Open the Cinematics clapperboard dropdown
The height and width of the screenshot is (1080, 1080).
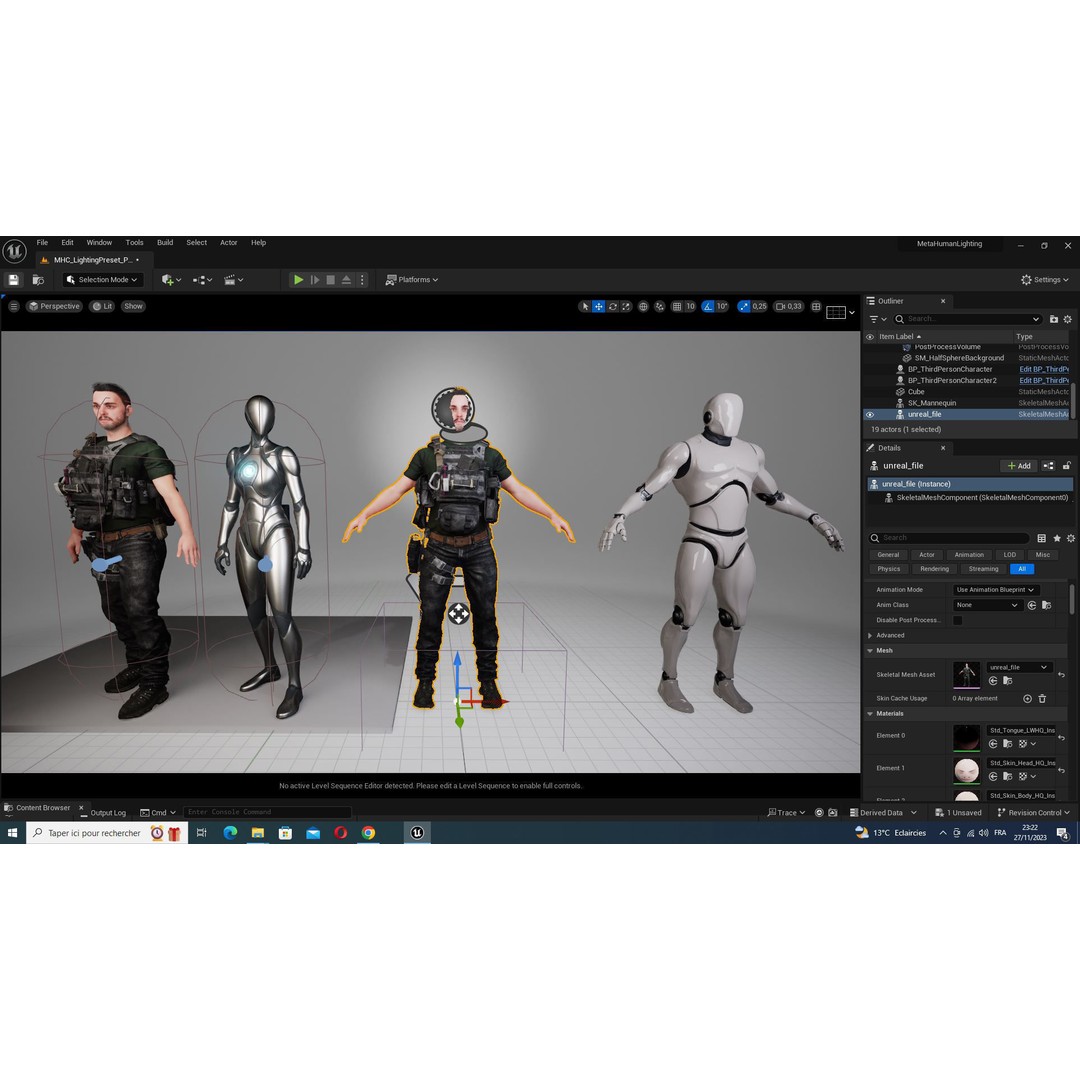click(233, 280)
